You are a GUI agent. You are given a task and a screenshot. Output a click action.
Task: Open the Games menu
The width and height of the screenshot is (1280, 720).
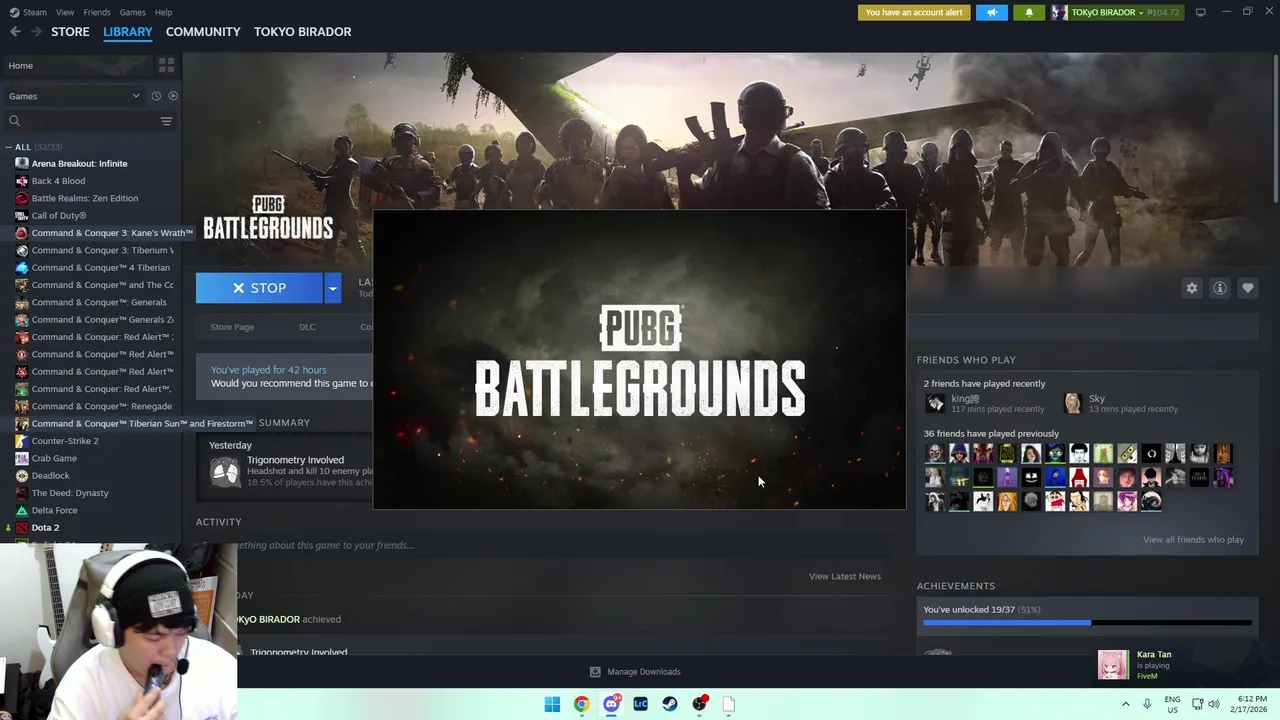tap(132, 12)
